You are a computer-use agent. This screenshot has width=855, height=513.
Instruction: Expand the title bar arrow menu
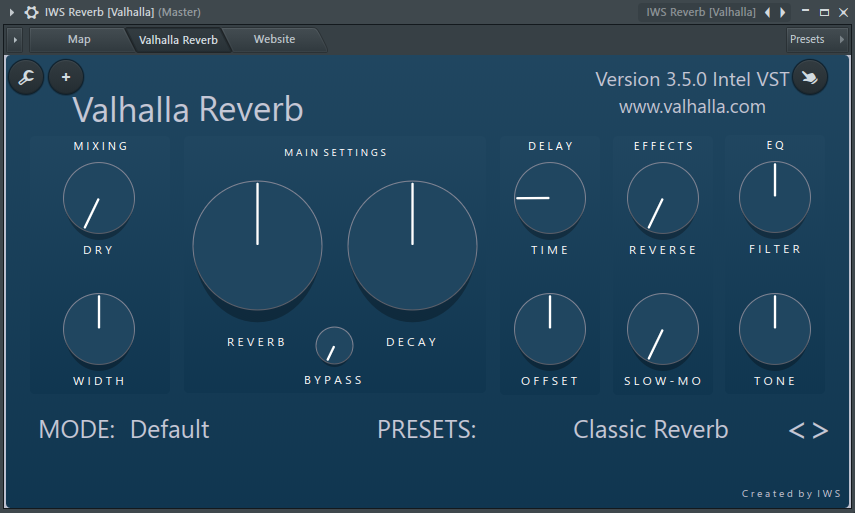(11, 12)
